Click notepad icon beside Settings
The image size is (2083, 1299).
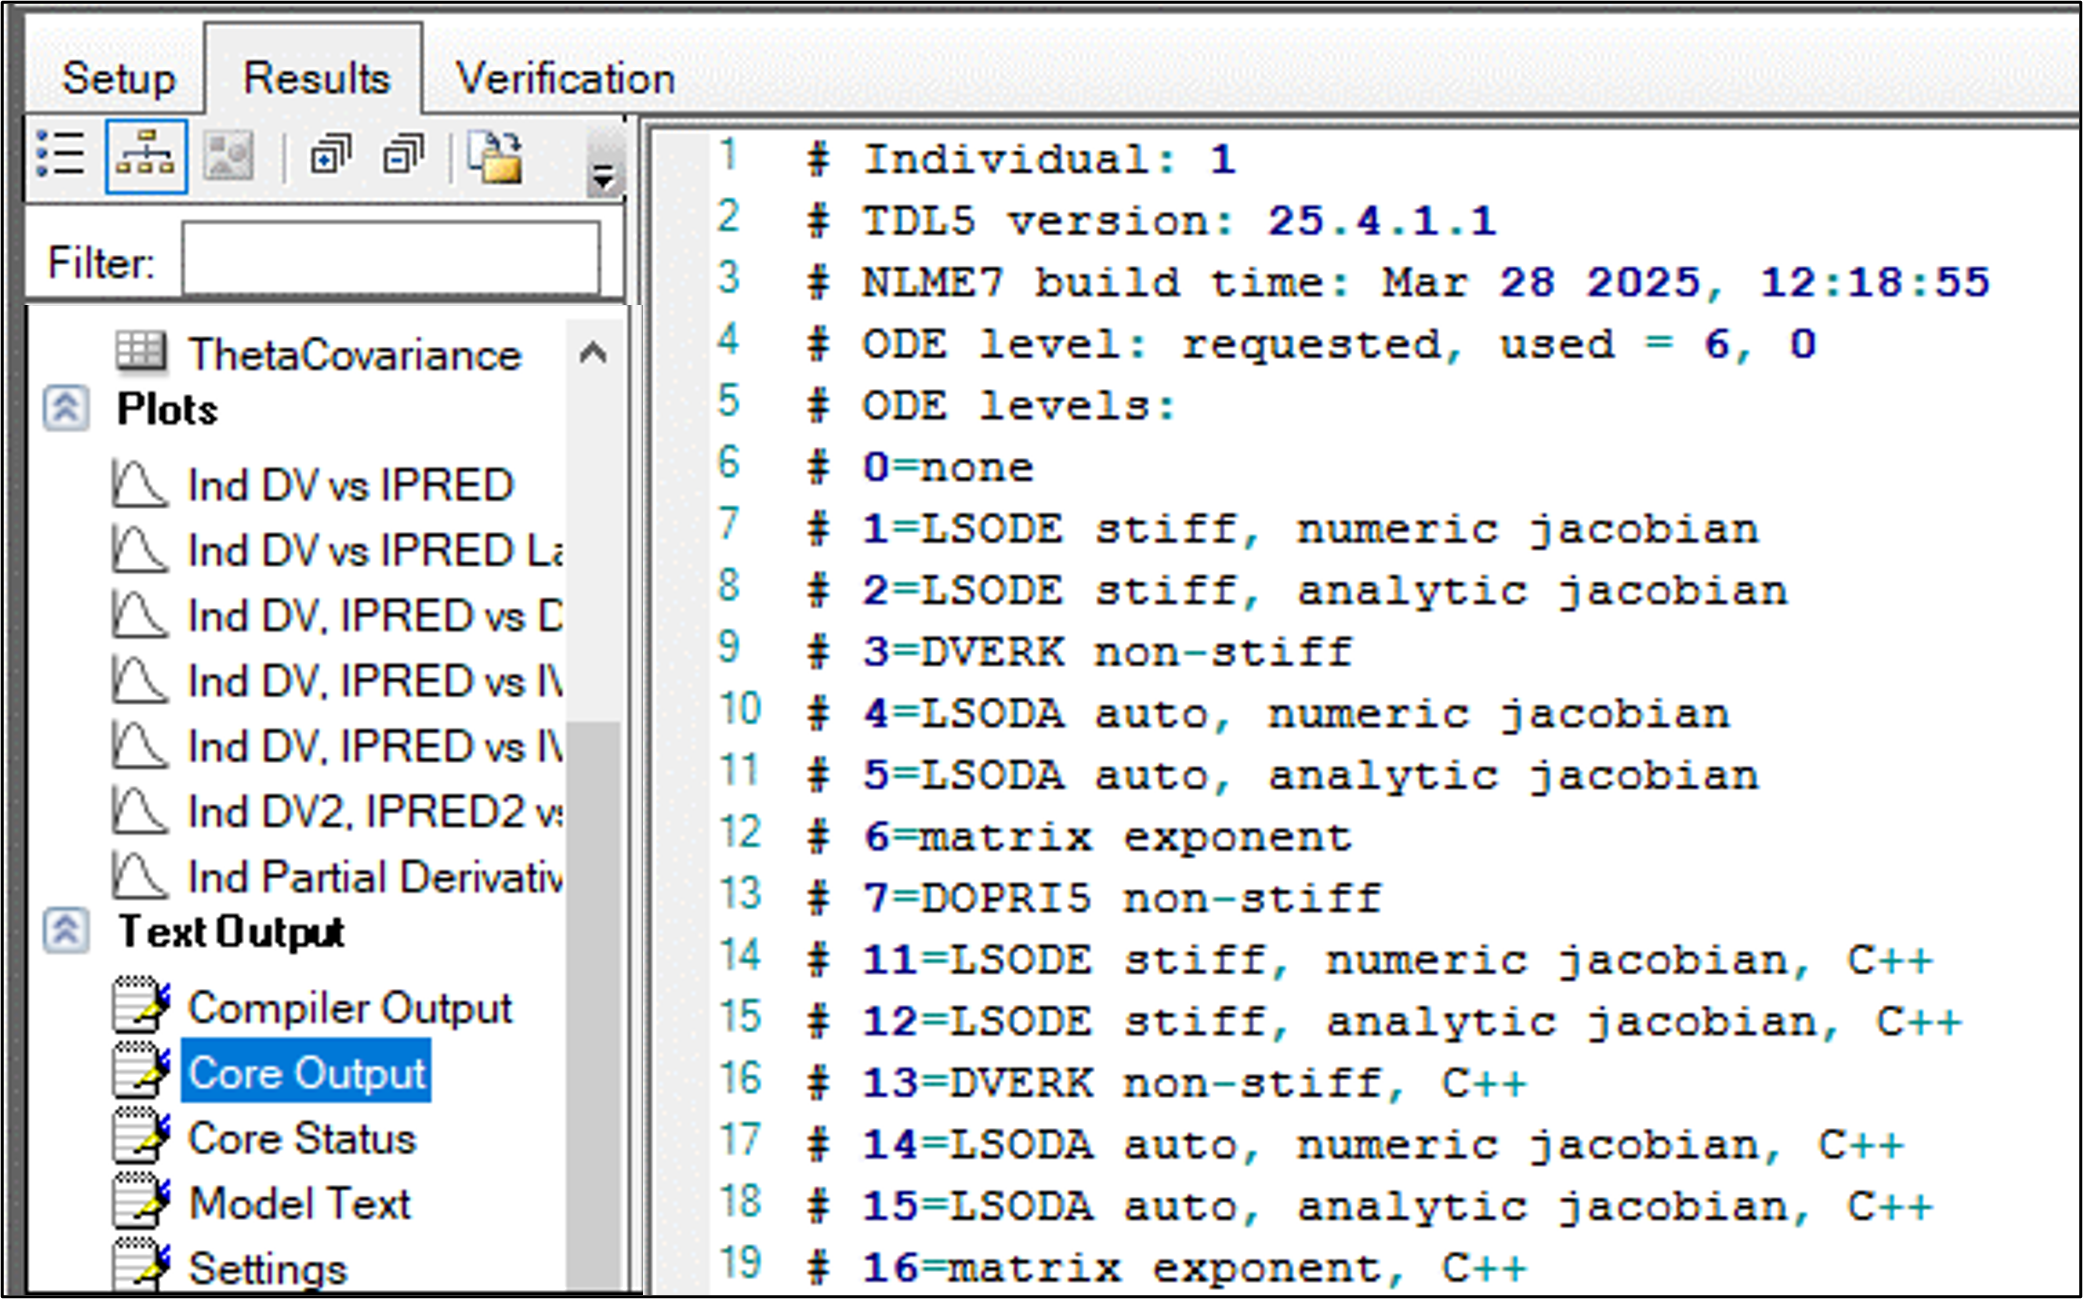[140, 1265]
